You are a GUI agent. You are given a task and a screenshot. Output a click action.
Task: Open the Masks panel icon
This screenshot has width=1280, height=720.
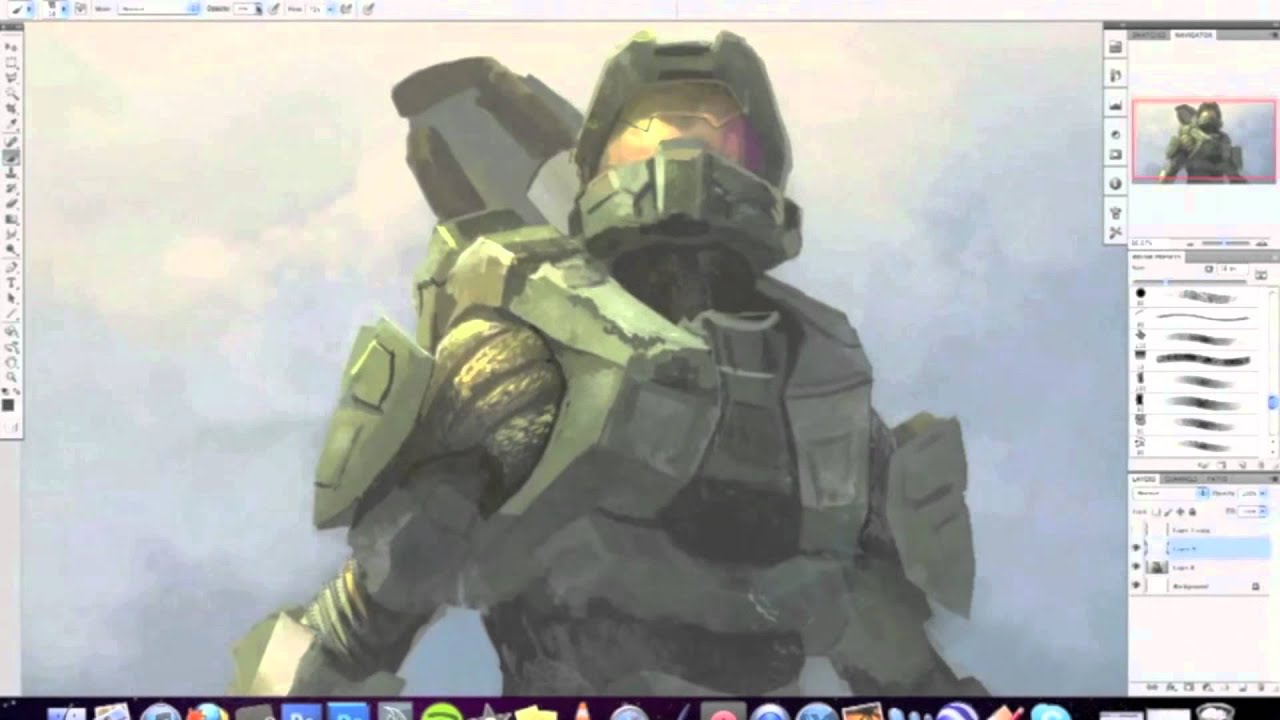pyautogui.click(x=1116, y=154)
